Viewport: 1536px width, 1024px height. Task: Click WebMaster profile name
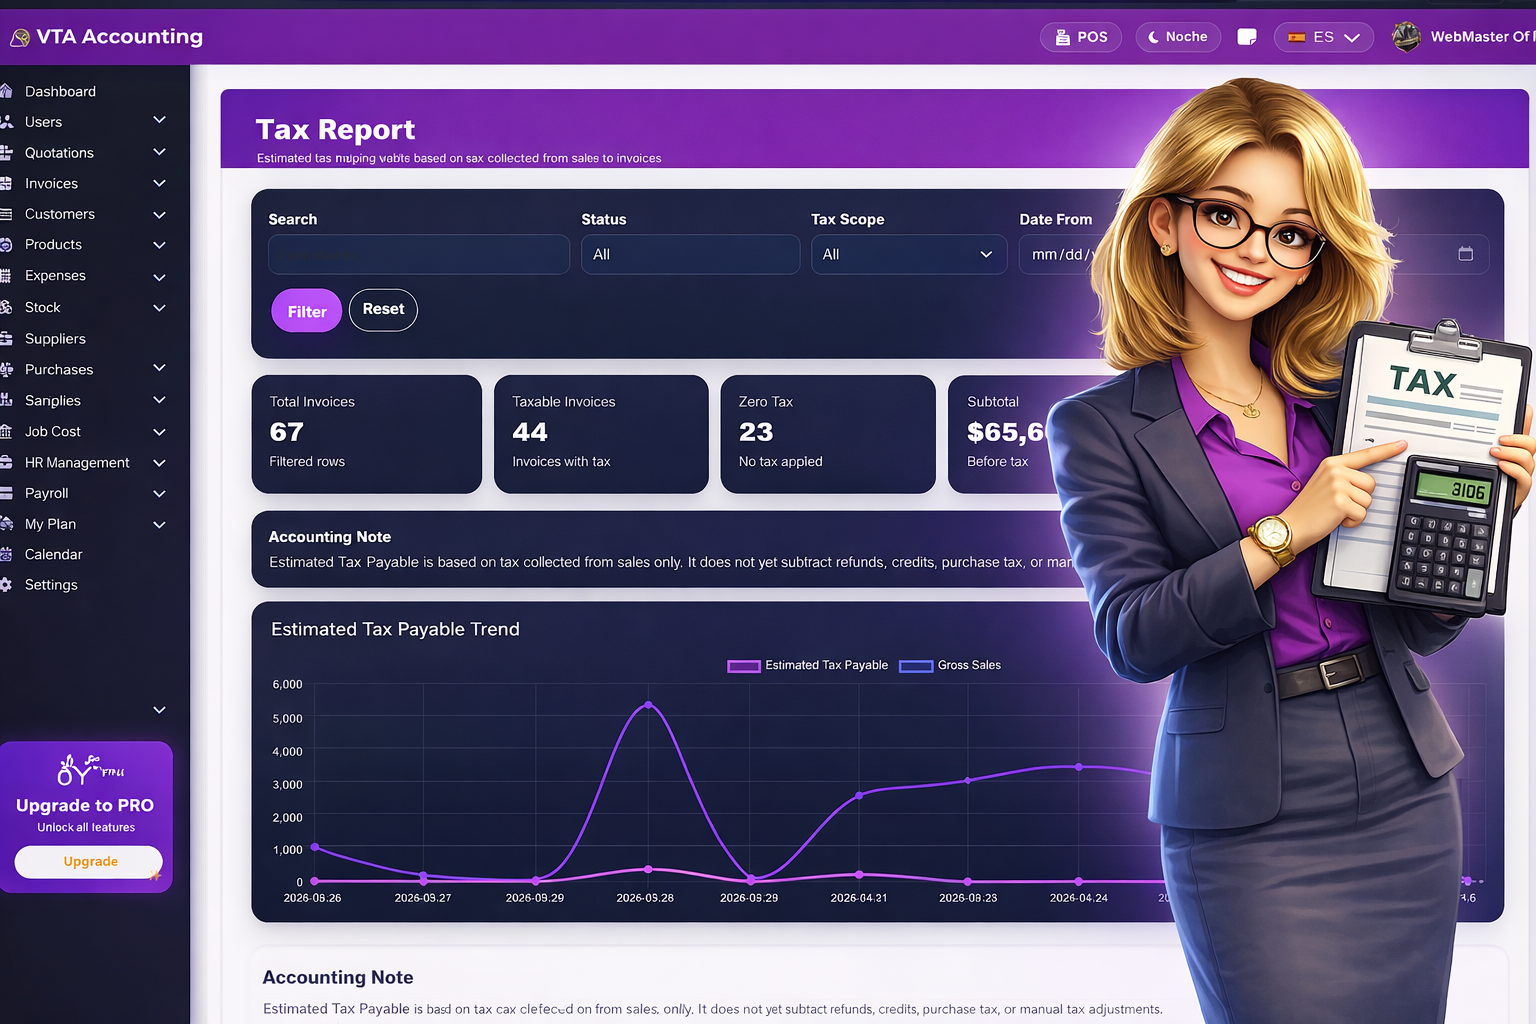coord(1482,37)
